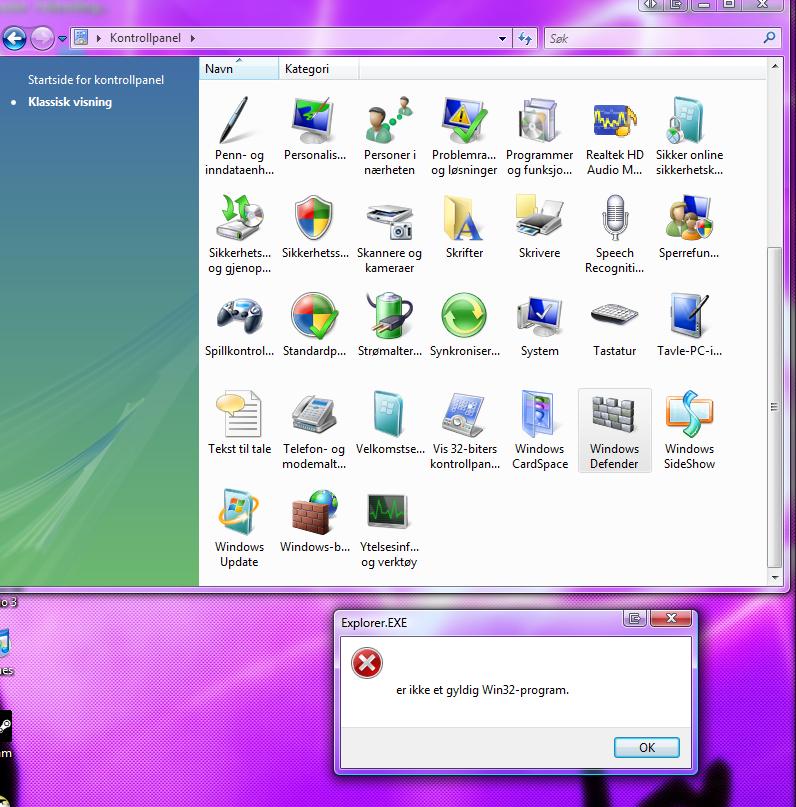Click scrollbar down arrow
The image size is (796, 807).
(775, 577)
